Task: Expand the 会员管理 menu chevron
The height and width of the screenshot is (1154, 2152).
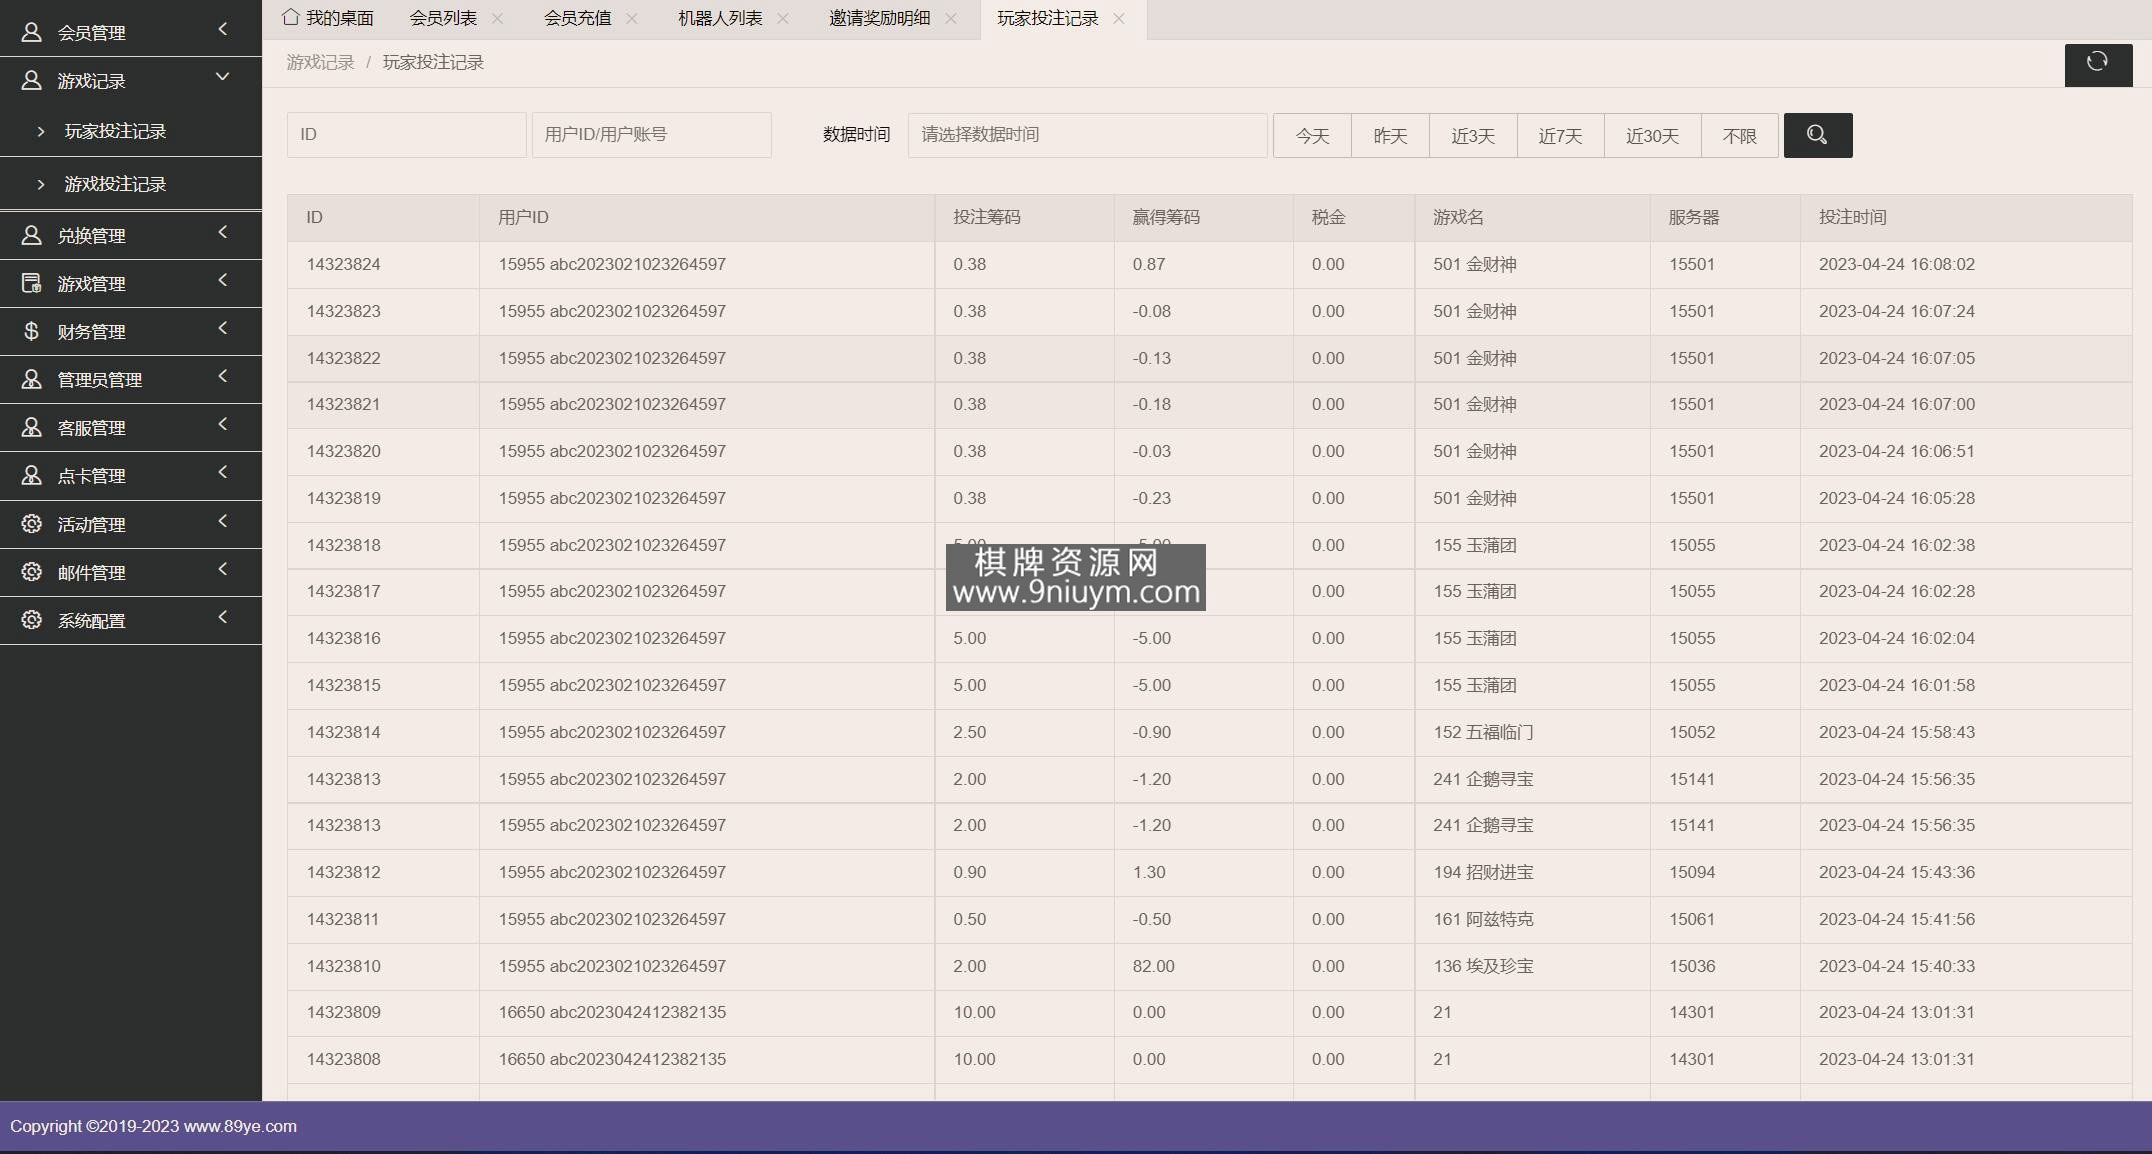Action: 222,30
